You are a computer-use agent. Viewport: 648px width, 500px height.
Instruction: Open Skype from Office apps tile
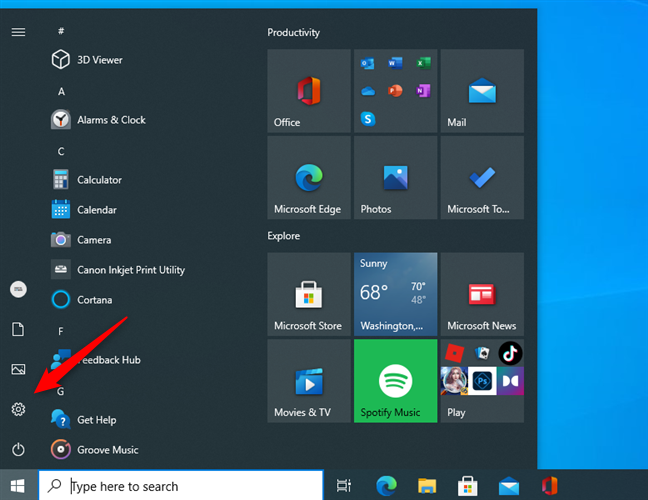tap(368, 119)
